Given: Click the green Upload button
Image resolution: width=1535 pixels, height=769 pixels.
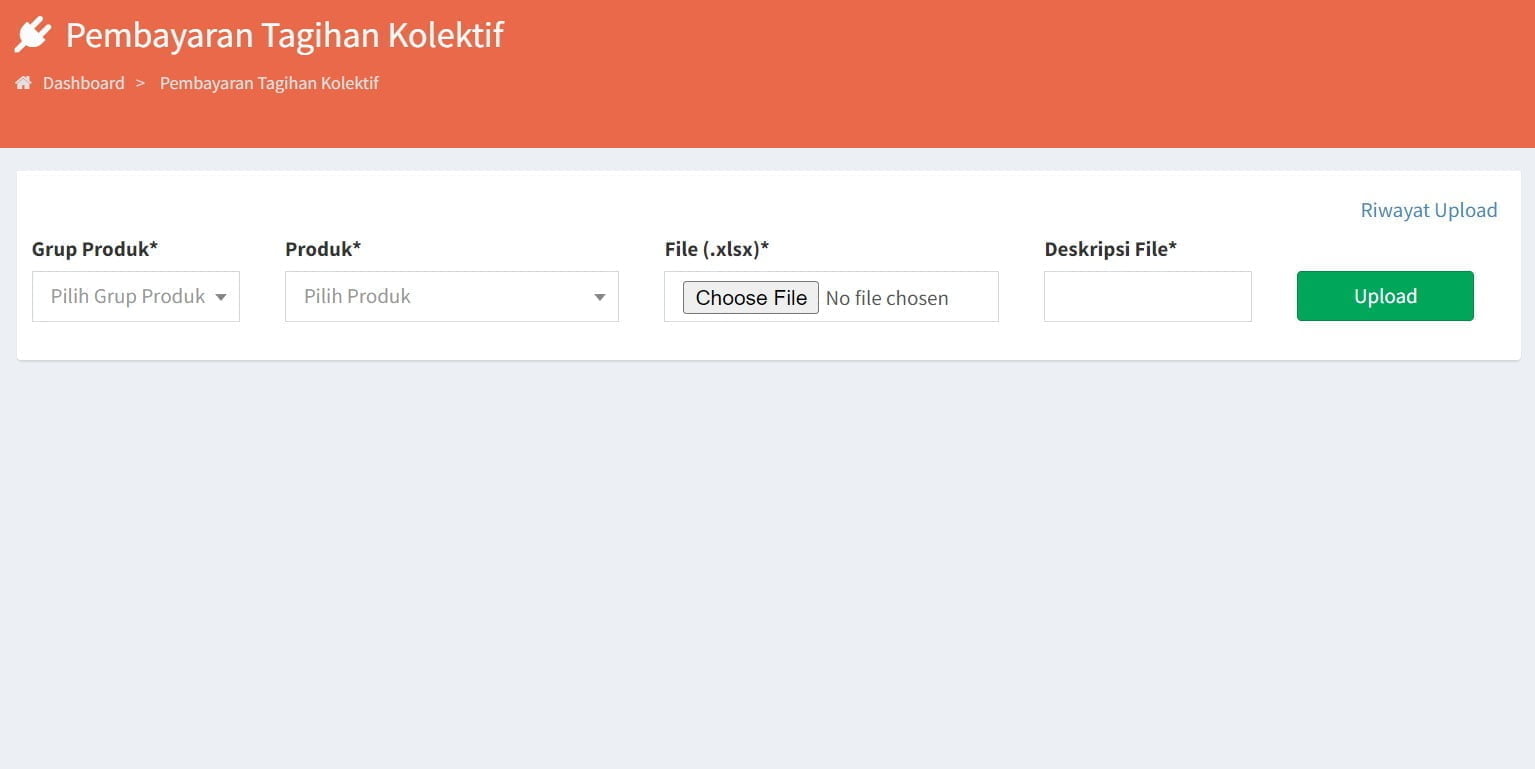Looking at the screenshot, I should 1384,296.
